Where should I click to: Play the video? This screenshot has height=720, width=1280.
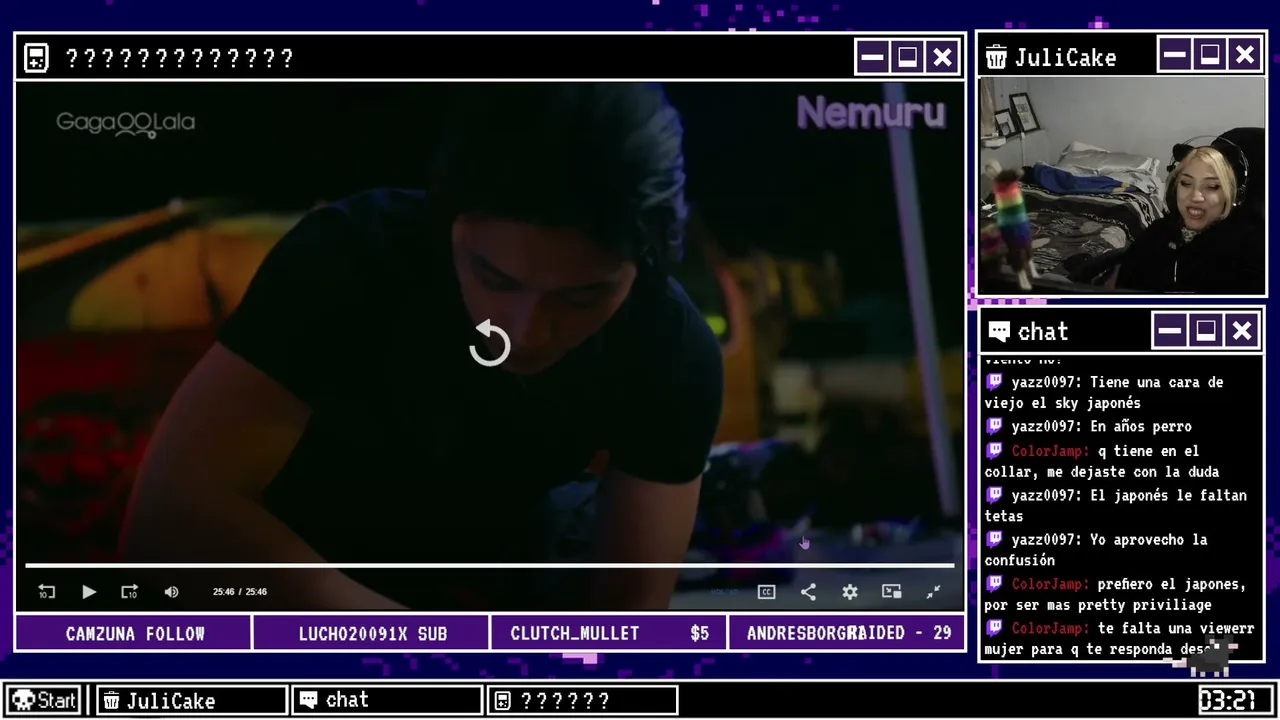[x=88, y=592]
